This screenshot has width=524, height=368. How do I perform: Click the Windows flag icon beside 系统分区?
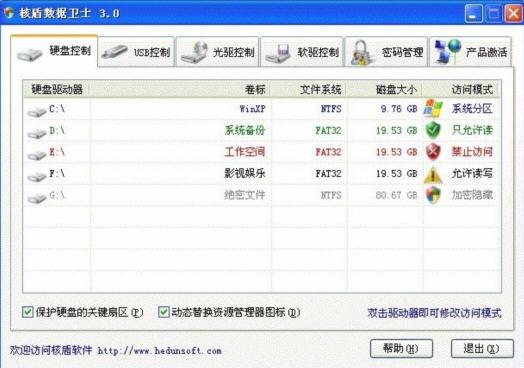tap(433, 109)
